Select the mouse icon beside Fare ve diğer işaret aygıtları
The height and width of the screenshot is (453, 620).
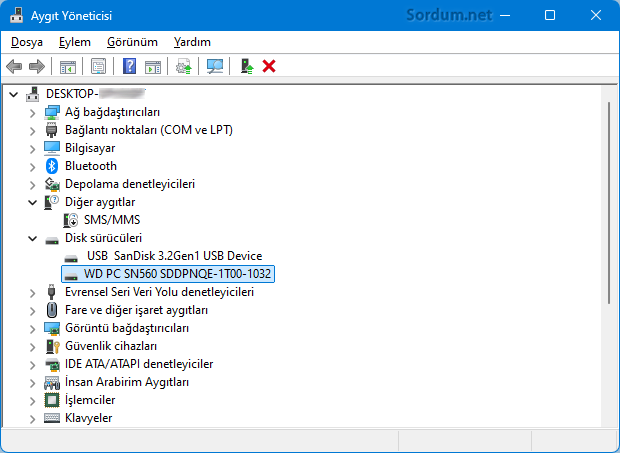pos(52,310)
